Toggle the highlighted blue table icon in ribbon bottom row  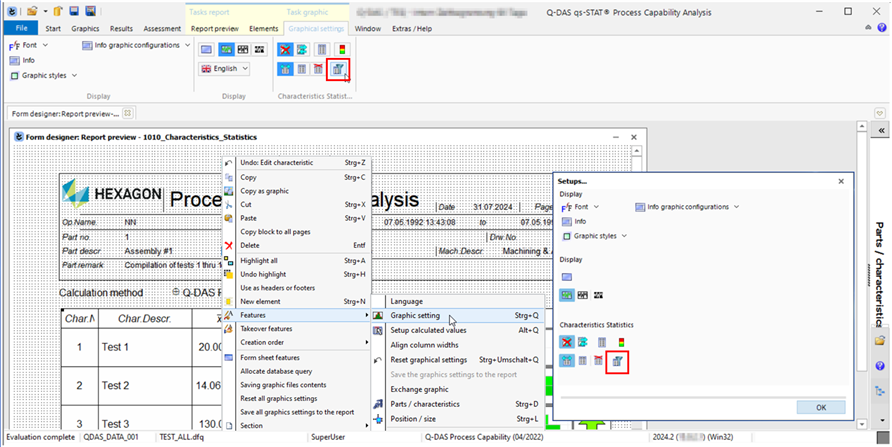(x=286, y=69)
